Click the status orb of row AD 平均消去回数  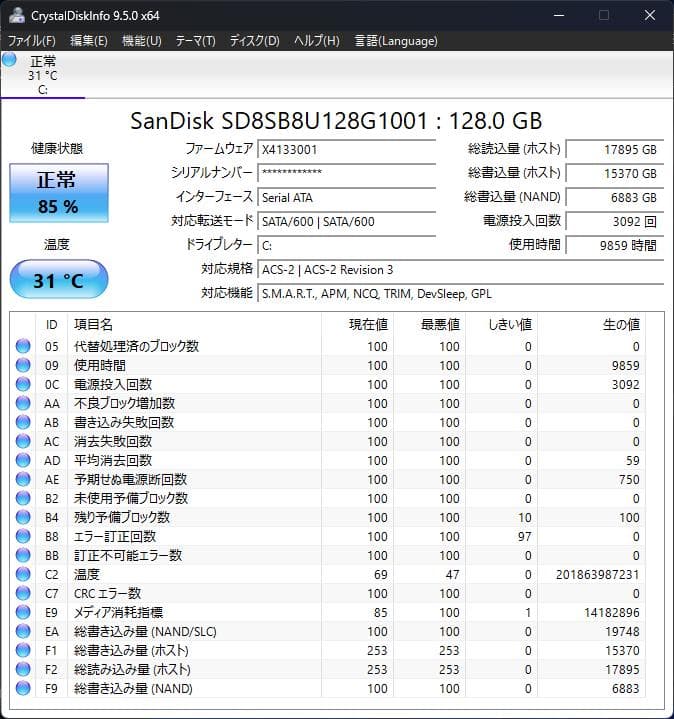tap(23, 460)
